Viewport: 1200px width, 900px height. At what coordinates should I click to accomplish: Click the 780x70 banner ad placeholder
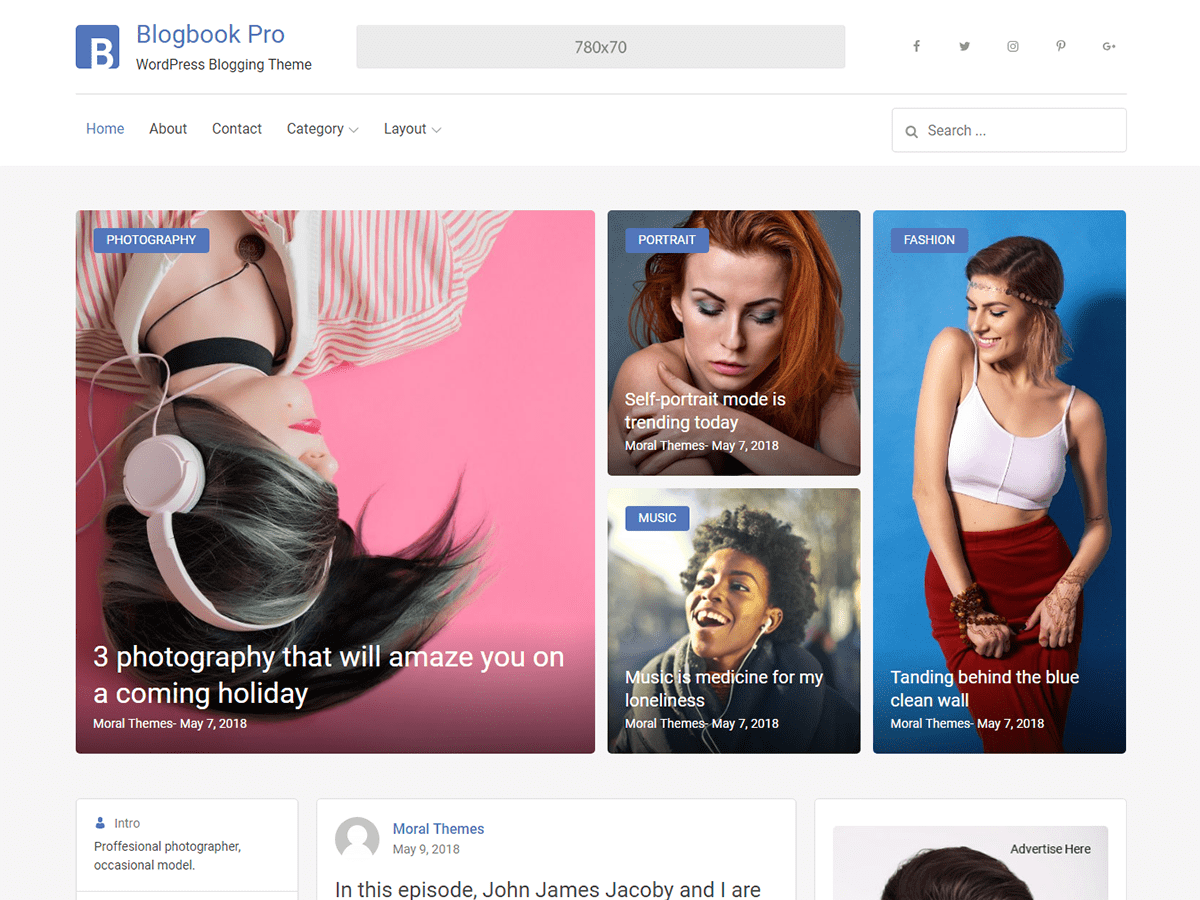[x=601, y=47]
